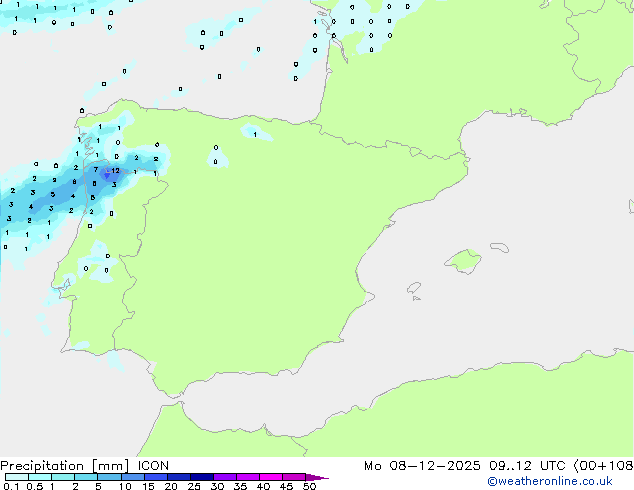Select the 5–10 mm legend color box
Screen dimensions: 634x490
pyautogui.click(x=109, y=477)
